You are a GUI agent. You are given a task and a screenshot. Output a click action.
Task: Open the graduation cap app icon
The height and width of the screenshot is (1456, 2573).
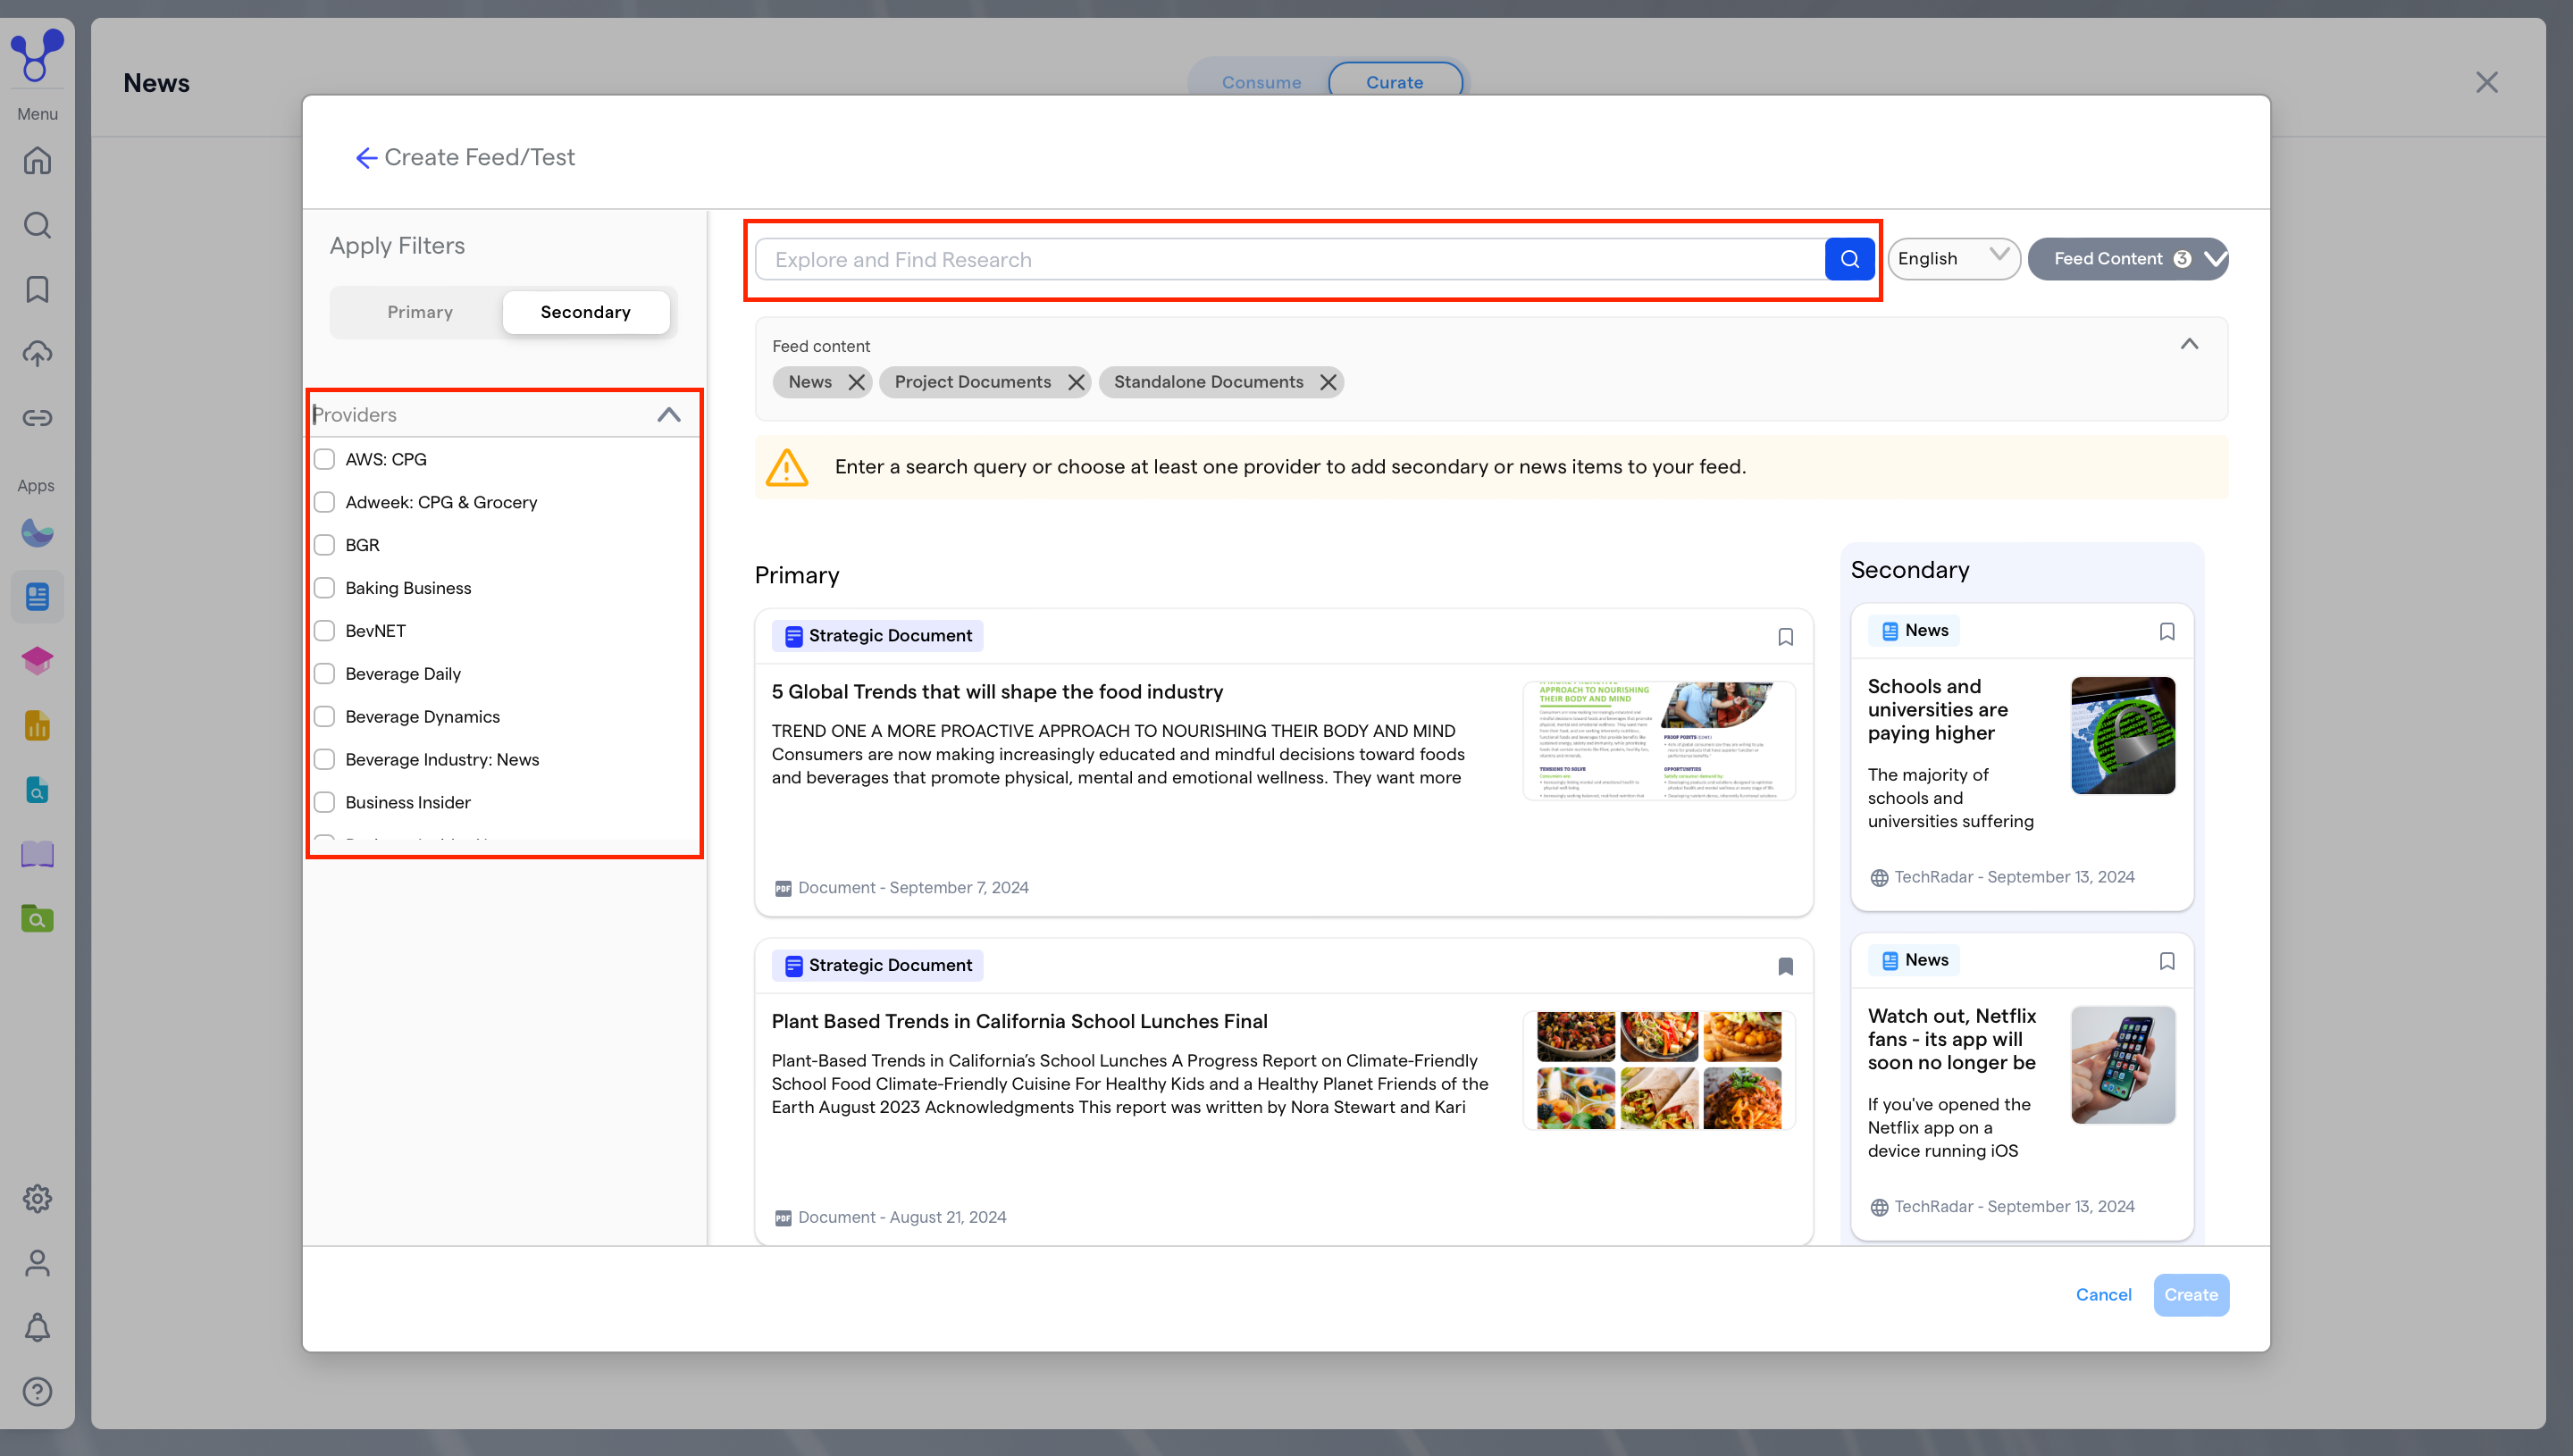(37, 661)
